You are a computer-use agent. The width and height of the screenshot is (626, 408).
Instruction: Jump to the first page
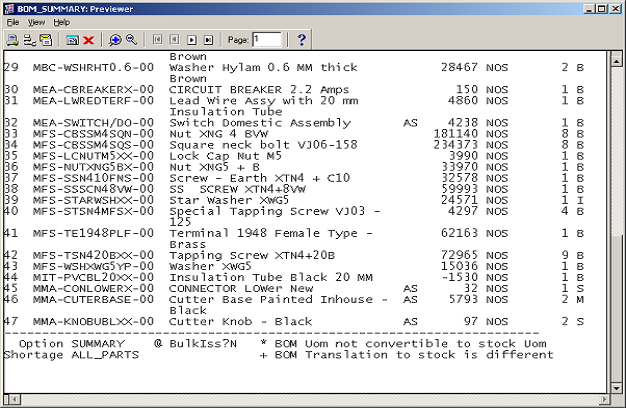[x=158, y=40]
